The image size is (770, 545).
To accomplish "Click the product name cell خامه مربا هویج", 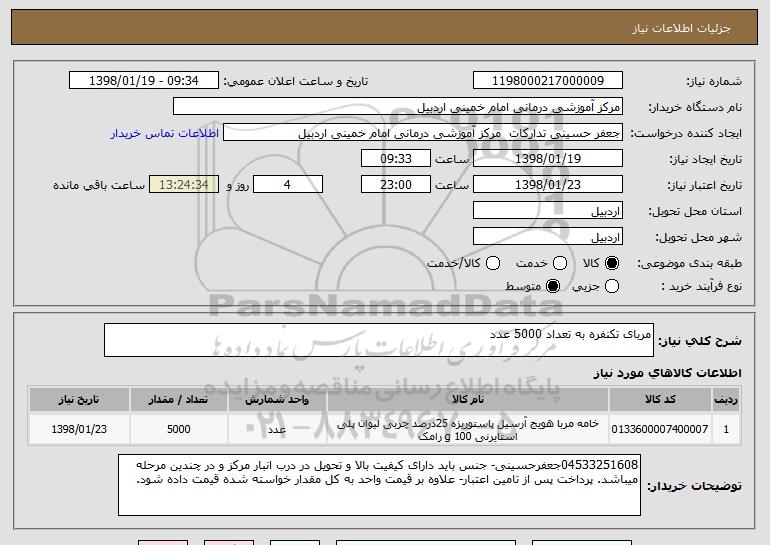I will tap(468, 430).
